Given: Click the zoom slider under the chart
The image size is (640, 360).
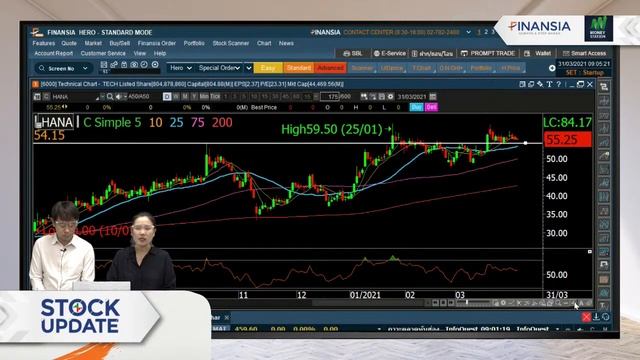Looking at the screenshot, I should click(474, 302).
